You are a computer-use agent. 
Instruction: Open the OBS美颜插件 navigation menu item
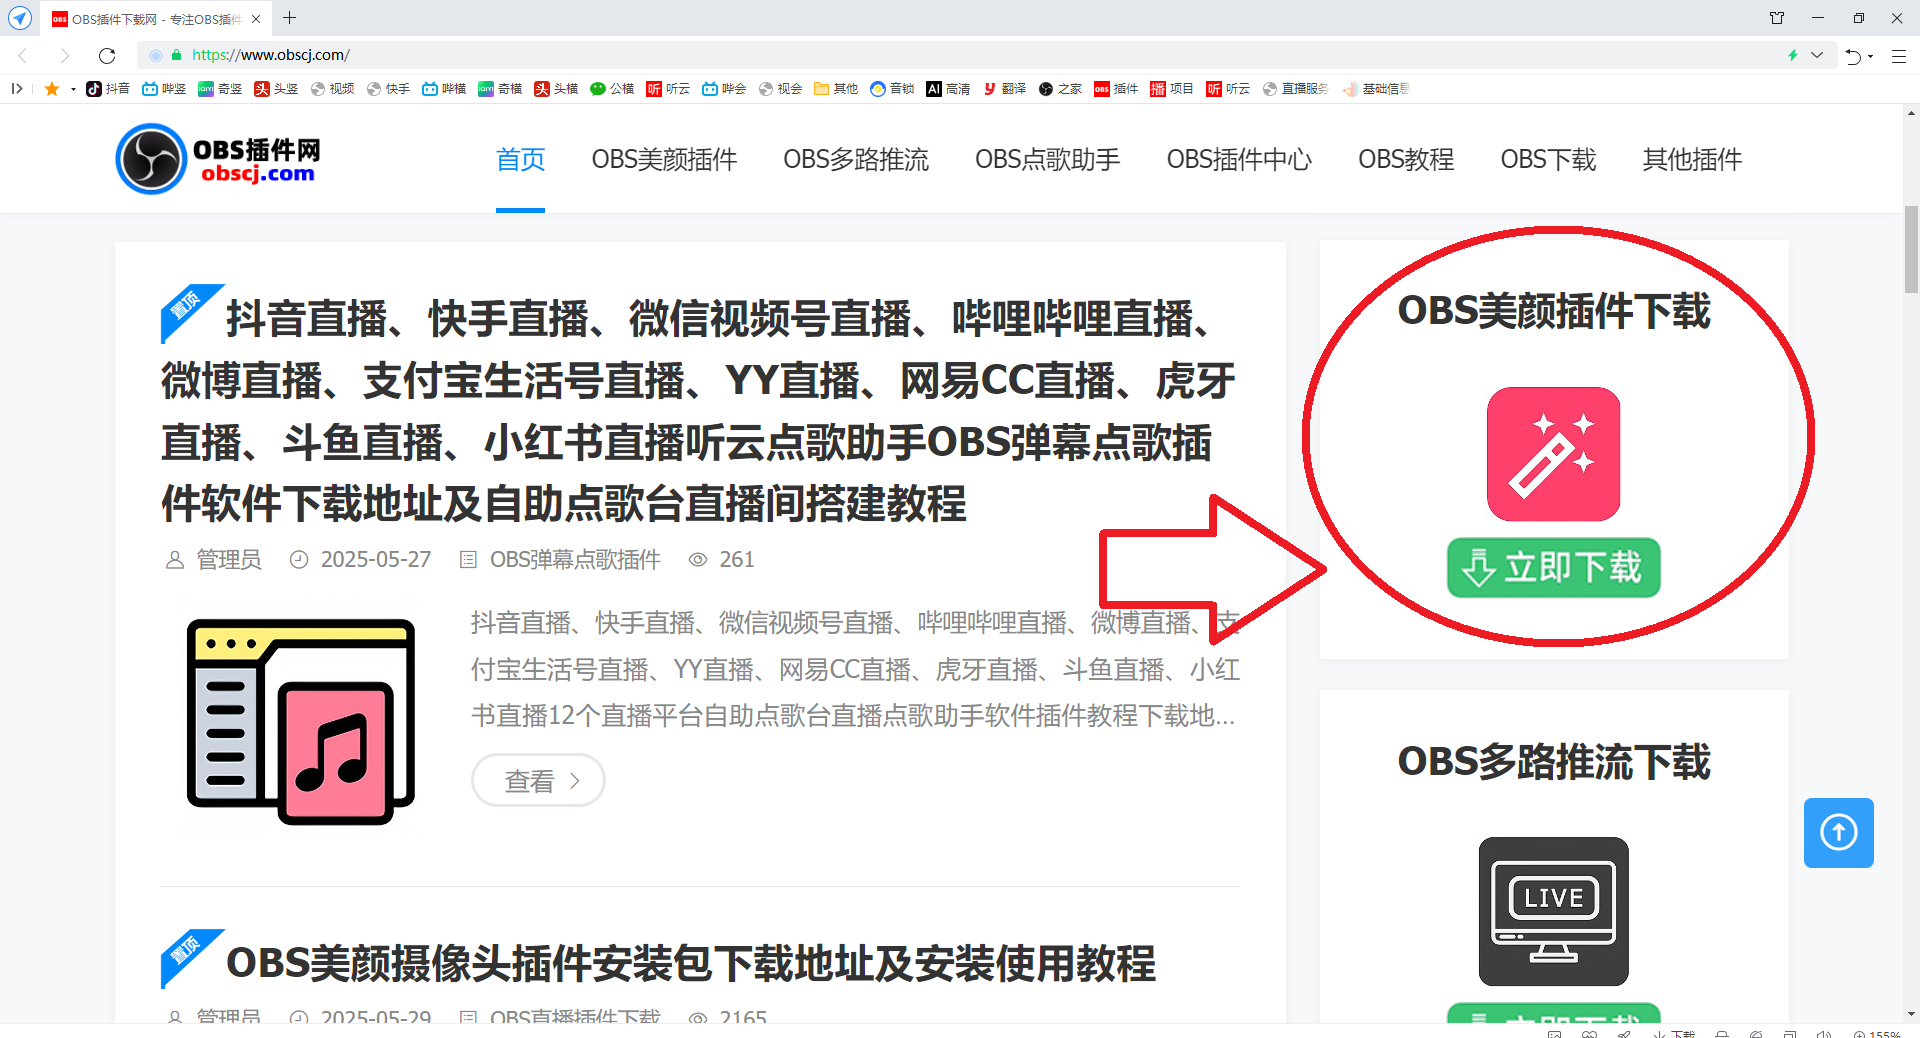(x=664, y=159)
